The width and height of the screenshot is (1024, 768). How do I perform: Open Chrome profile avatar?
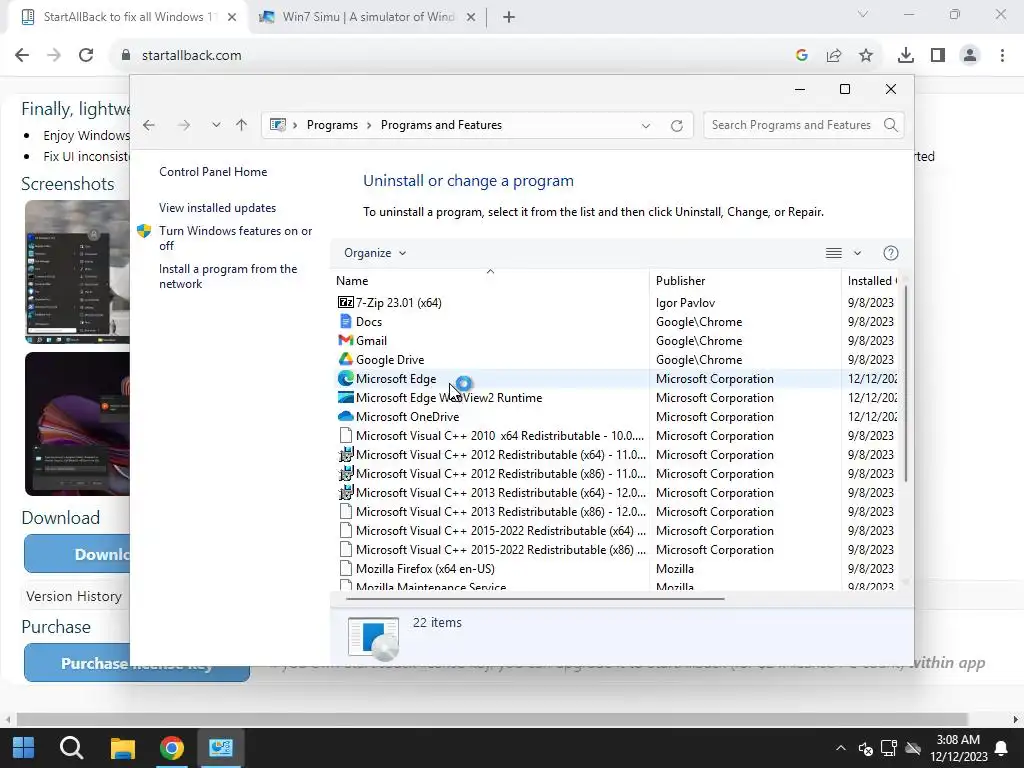pyautogui.click(x=970, y=56)
